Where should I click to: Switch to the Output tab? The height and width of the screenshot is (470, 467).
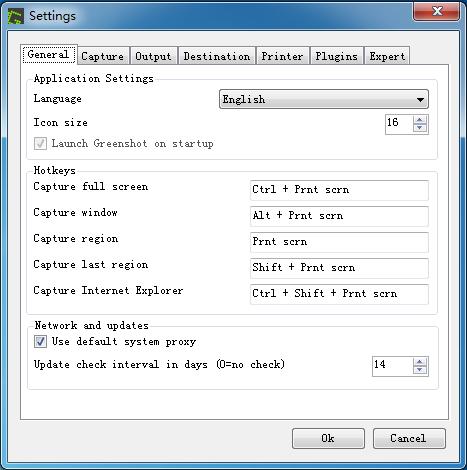(153, 56)
